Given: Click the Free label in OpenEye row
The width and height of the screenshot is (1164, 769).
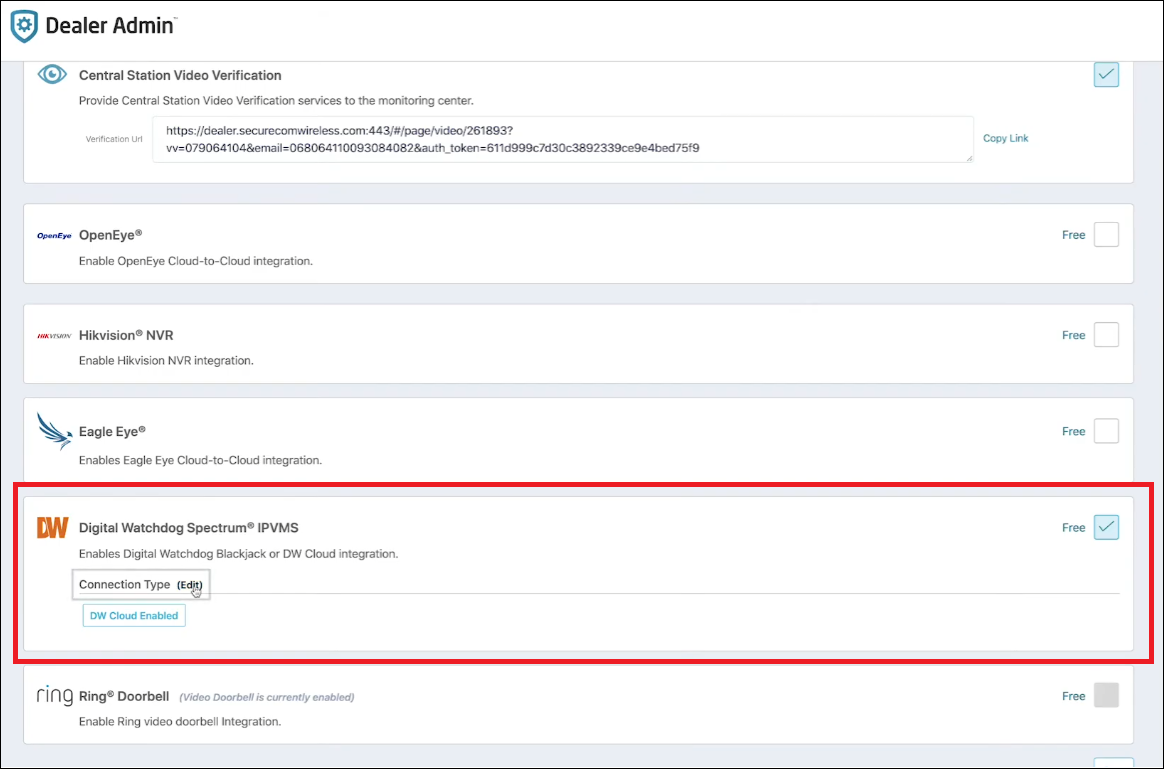Looking at the screenshot, I should [1073, 235].
